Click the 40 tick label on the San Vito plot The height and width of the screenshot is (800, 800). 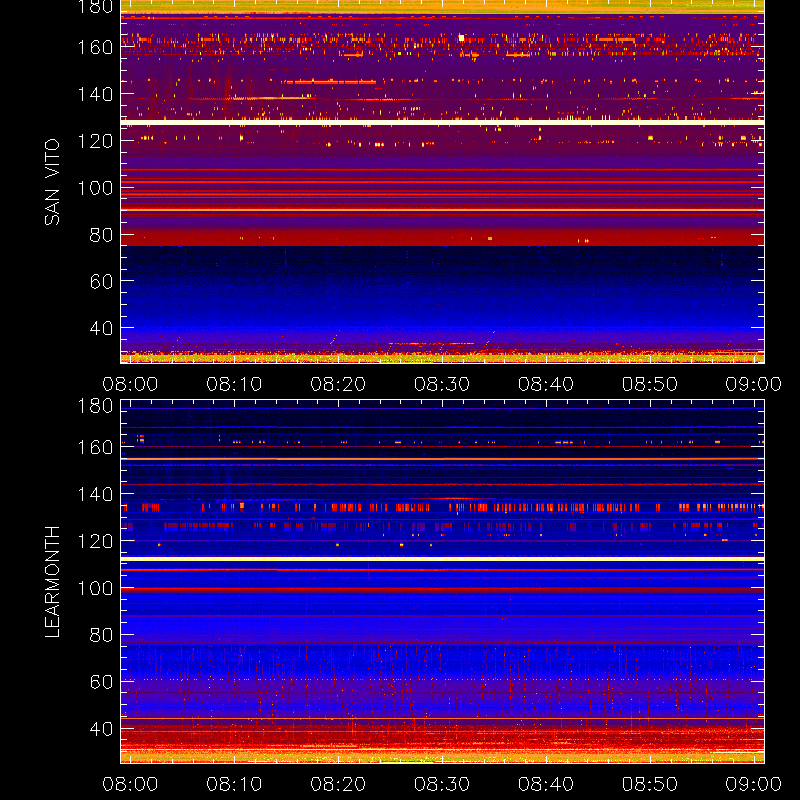[101, 328]
